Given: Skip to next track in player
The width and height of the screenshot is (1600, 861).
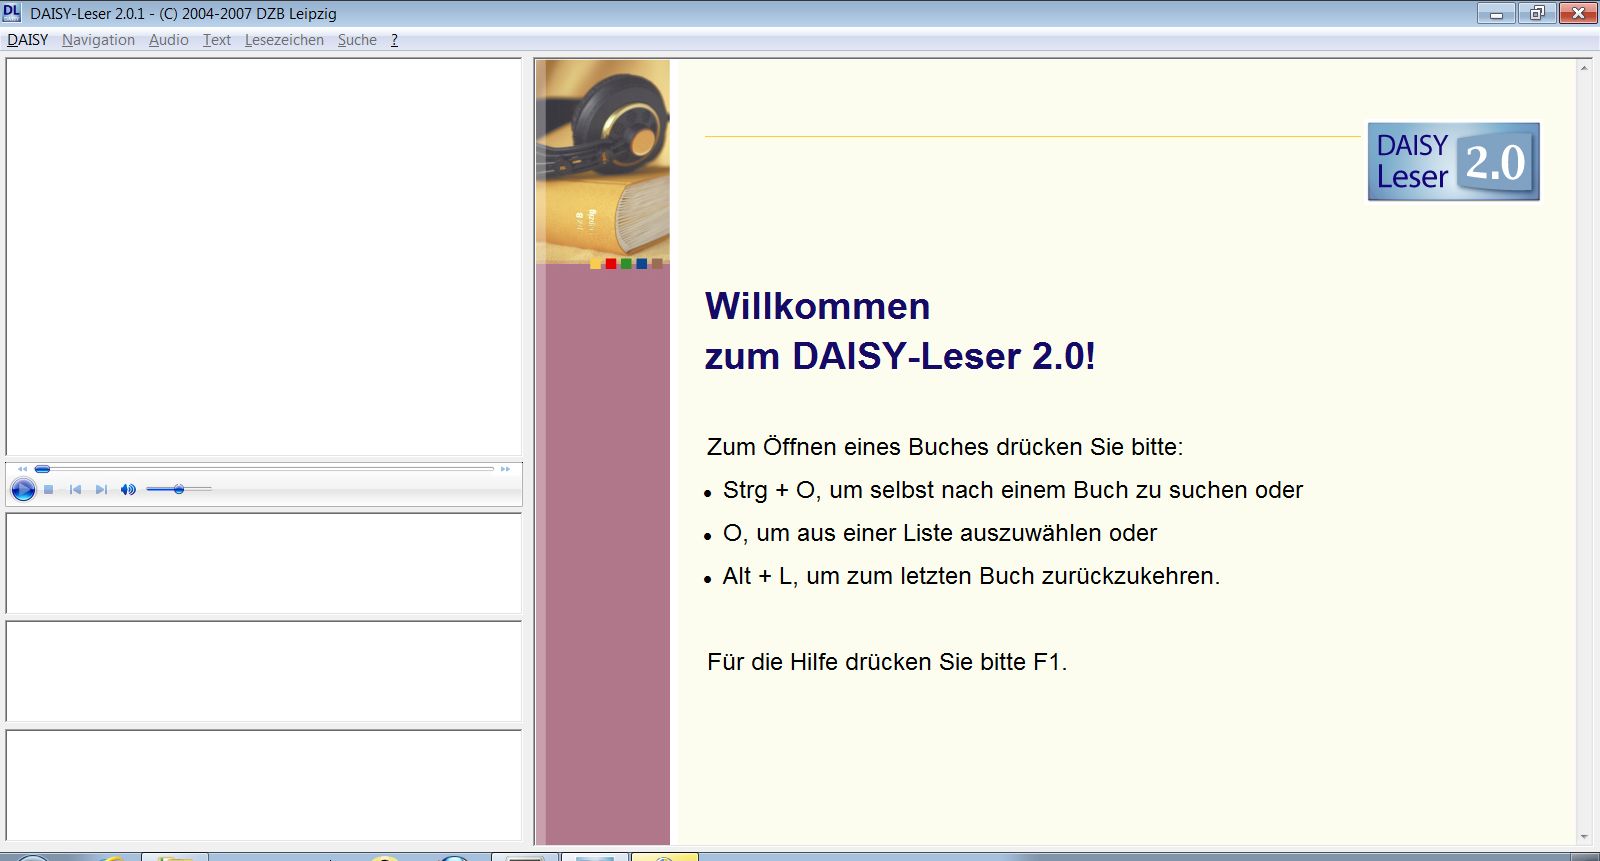Looking at the screenshot, I should point(101,489).
